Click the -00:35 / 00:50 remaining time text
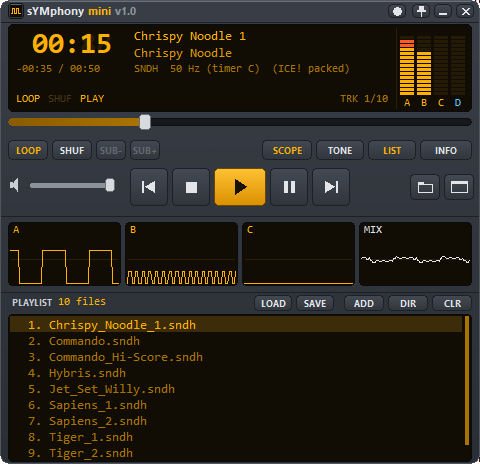Image resolution: width=480 pixels, height=464 pixels. [x=58, y=69]
